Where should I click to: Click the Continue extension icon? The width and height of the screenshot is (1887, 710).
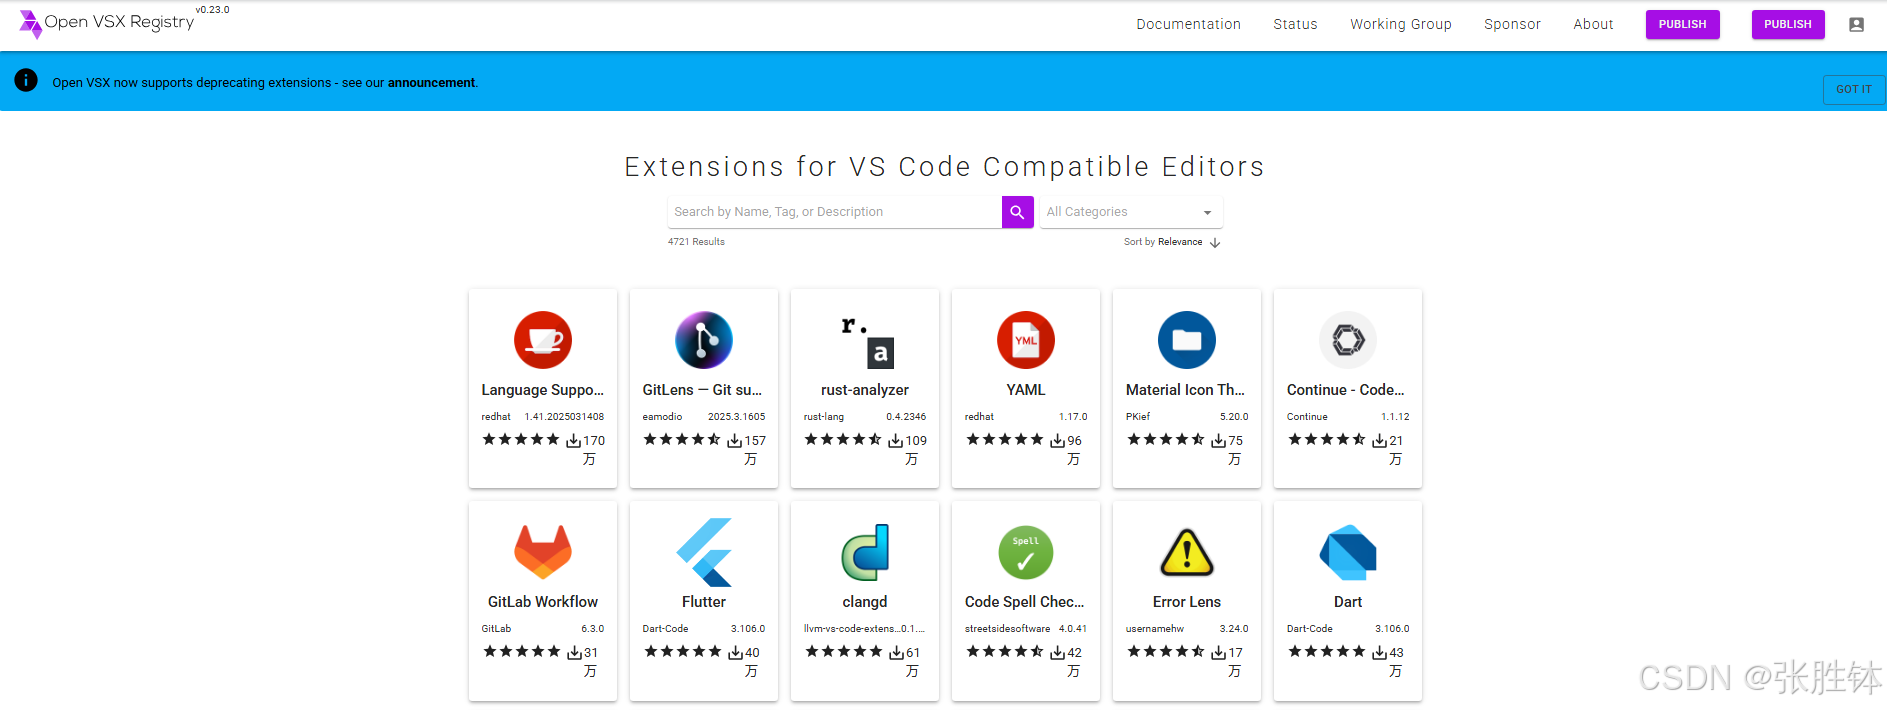pyautogui.click(x=1348, y=340)
